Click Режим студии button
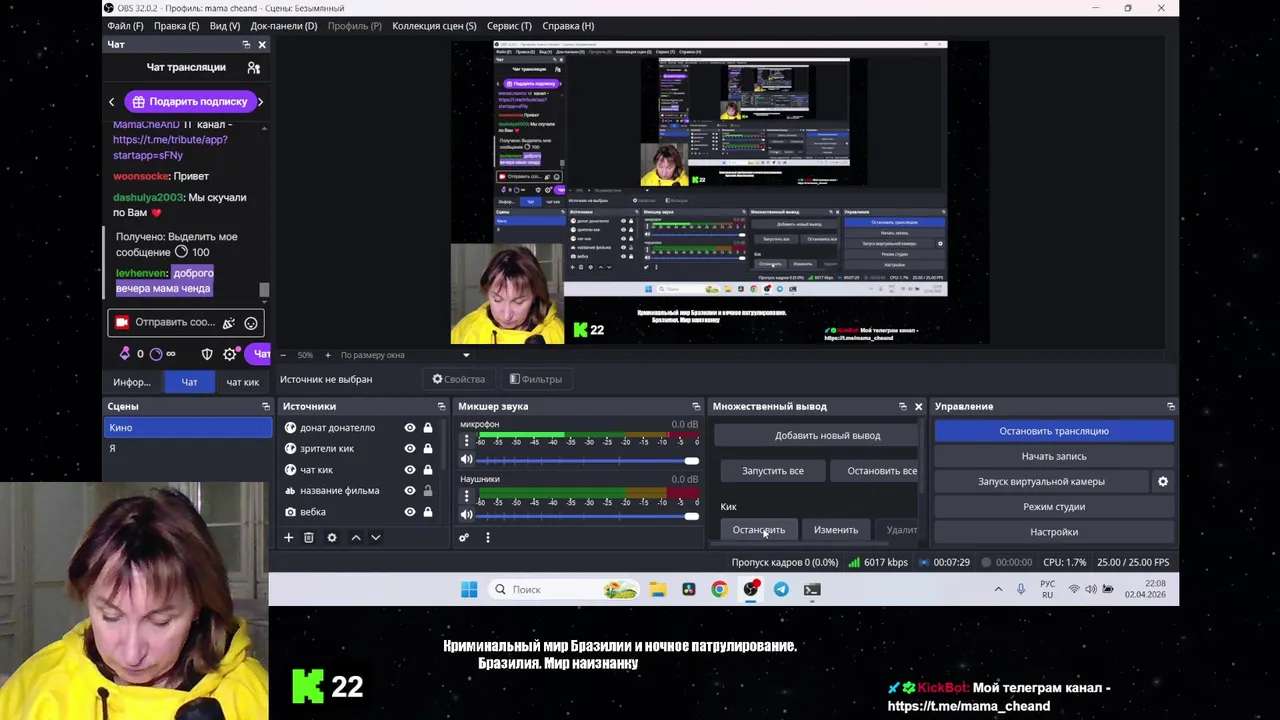Viewport: 1280px width, 720px height. [1054, 507]
